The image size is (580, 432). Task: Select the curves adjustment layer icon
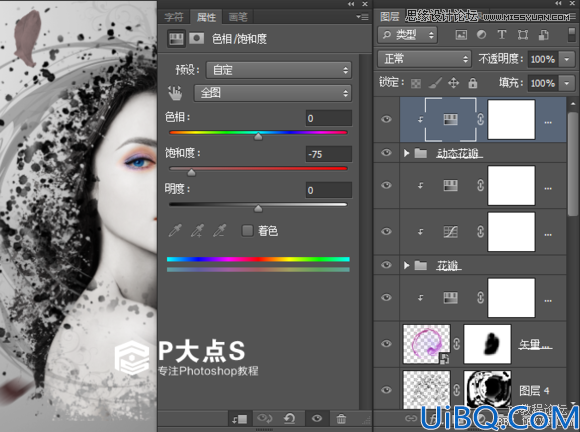pos(450,232)
